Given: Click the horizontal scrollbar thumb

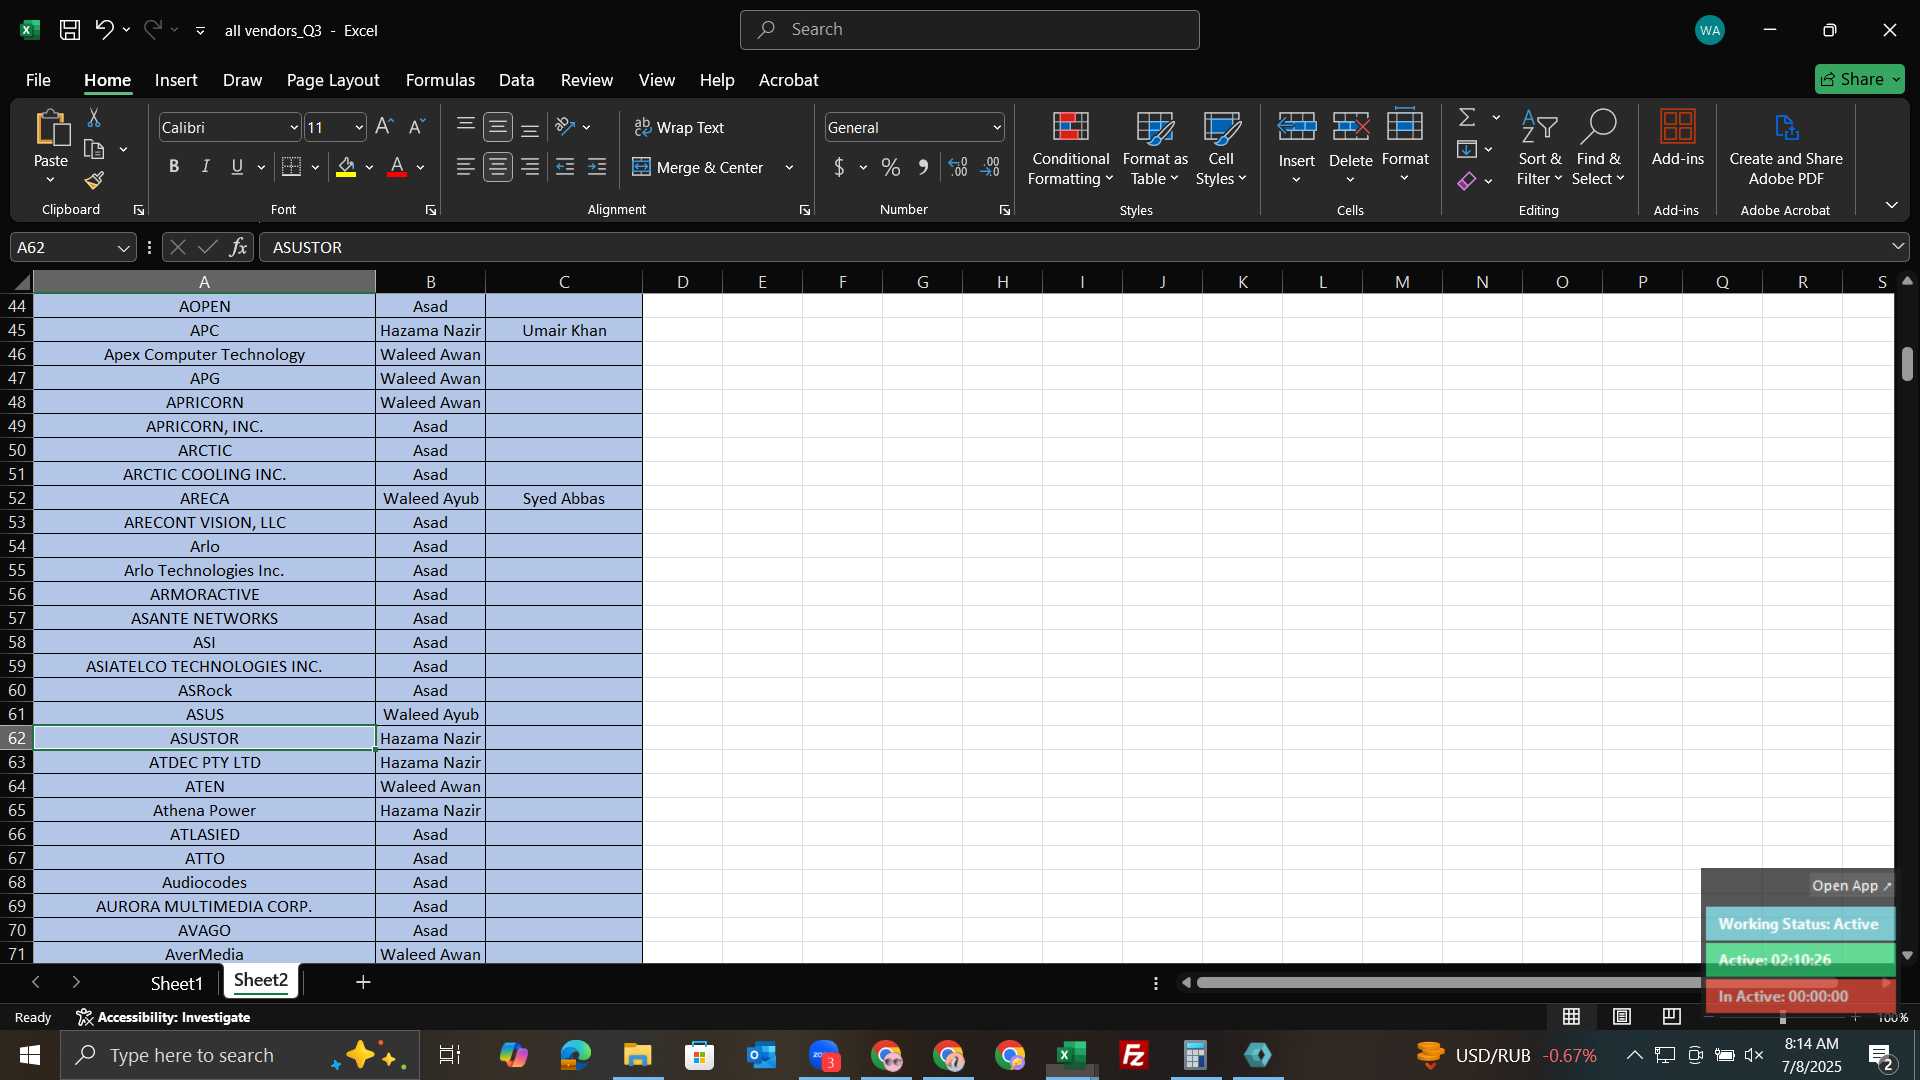Looking at the screenshot, I should point(1448,983).
